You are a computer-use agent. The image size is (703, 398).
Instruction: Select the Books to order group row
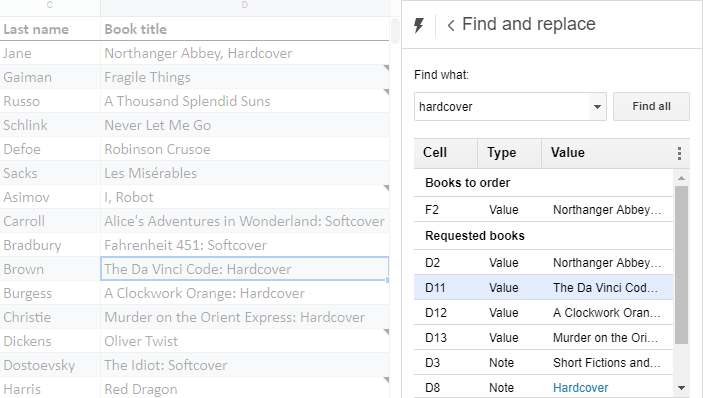[543, 183]
